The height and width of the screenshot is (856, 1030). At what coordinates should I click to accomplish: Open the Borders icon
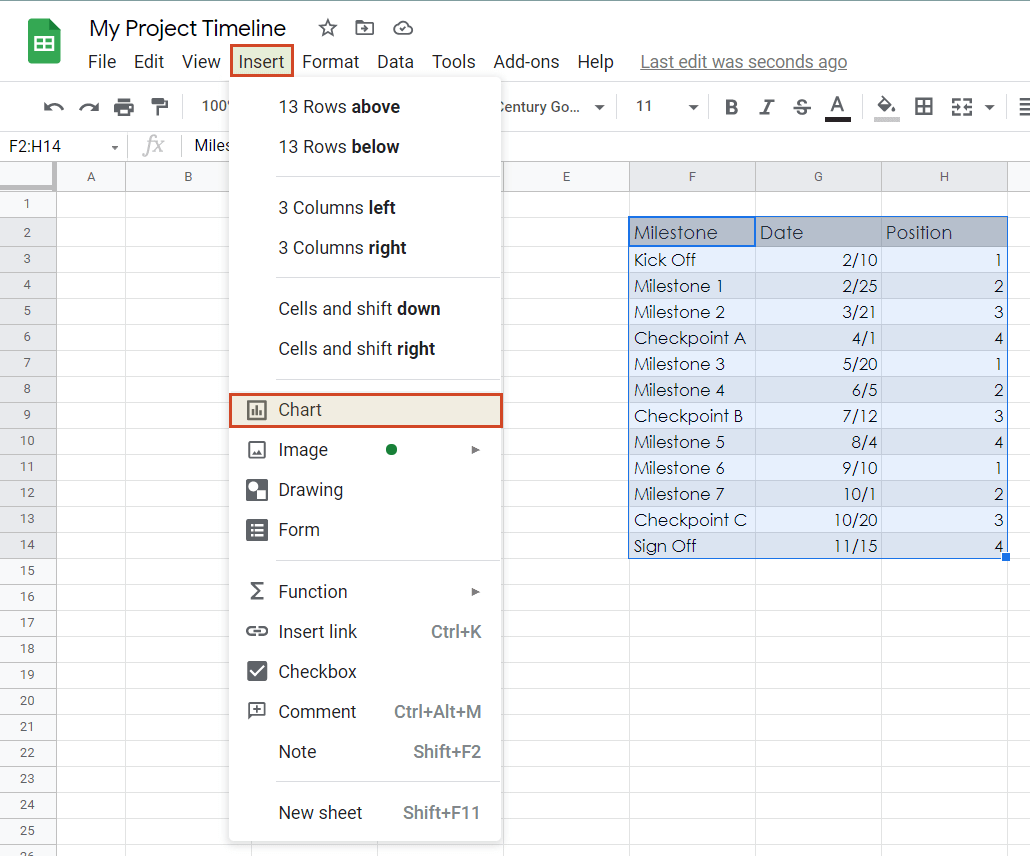(x=923, y=107)
